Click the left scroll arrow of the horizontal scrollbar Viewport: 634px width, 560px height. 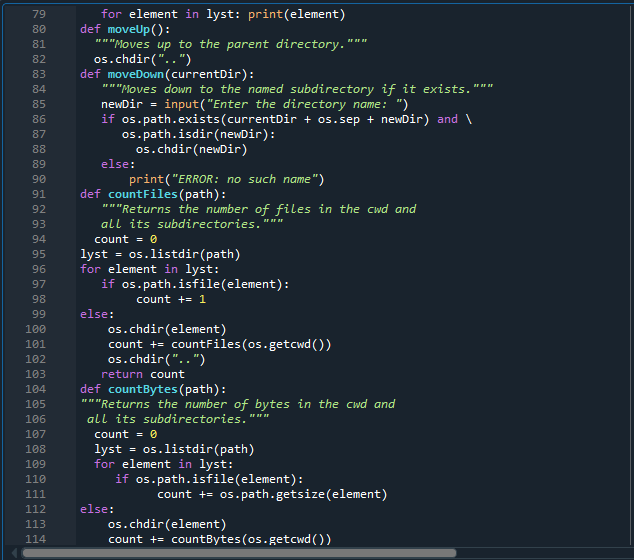pos(14,553)
